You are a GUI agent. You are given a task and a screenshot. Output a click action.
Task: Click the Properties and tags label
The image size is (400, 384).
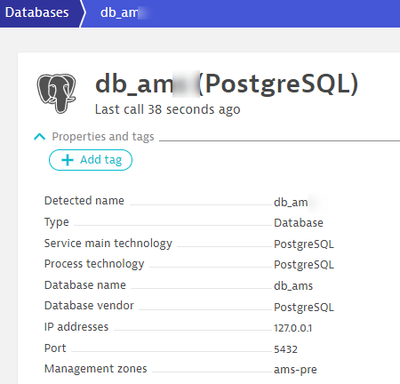103,137
